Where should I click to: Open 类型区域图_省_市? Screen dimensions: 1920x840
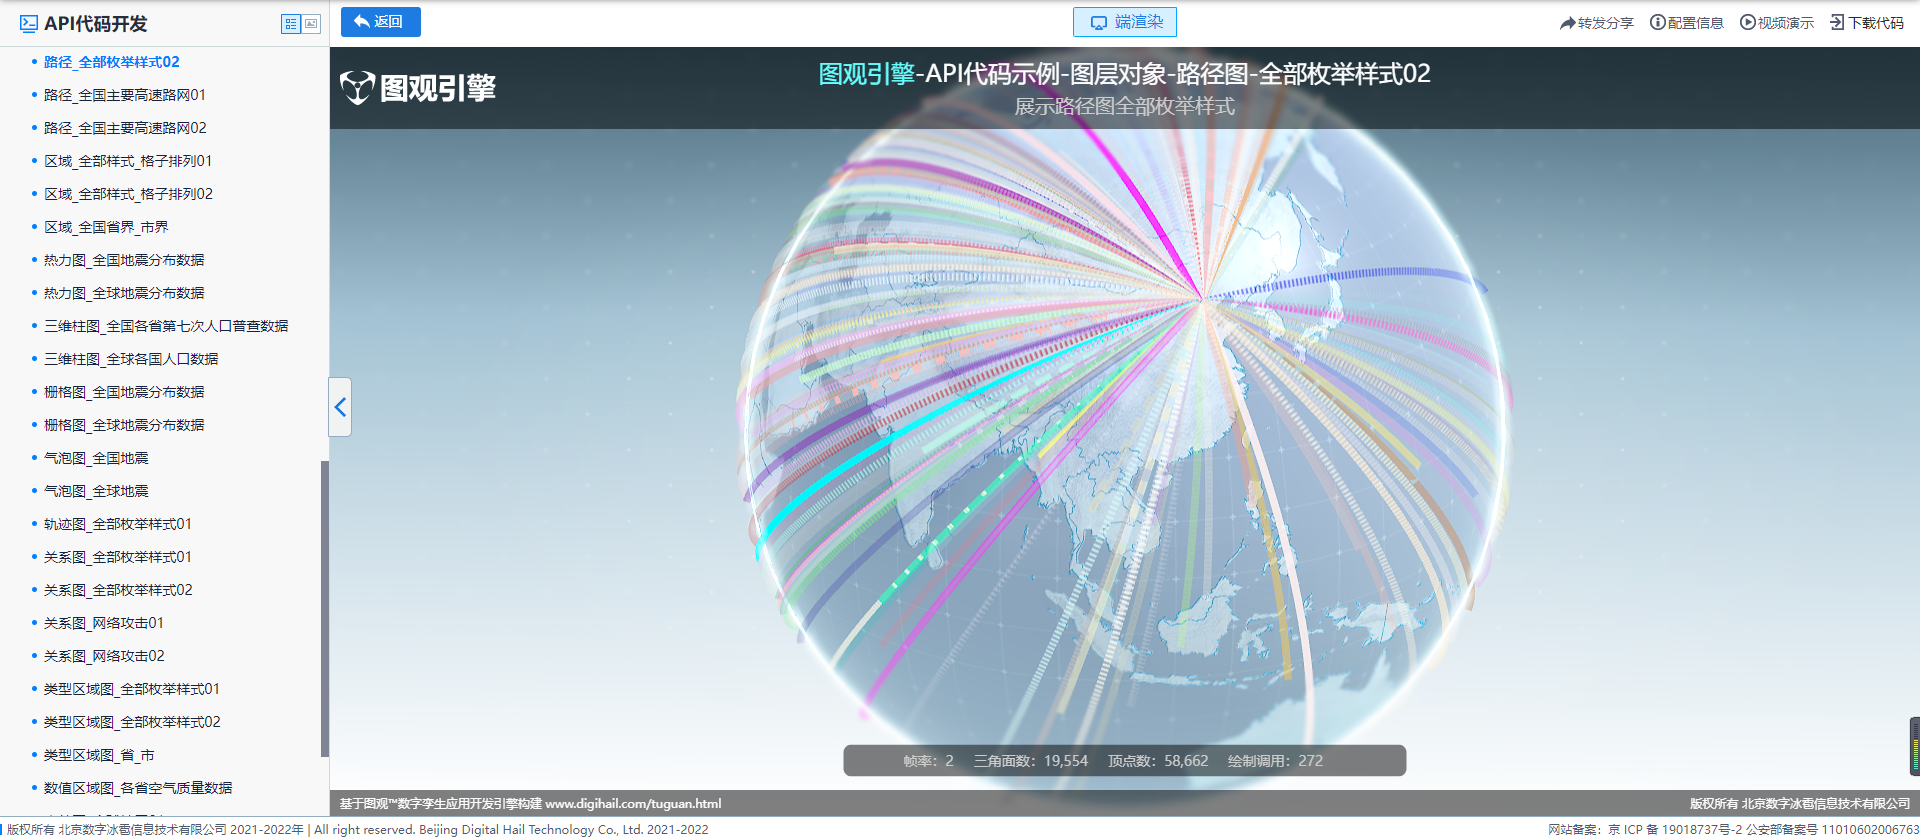click(99, 755)
